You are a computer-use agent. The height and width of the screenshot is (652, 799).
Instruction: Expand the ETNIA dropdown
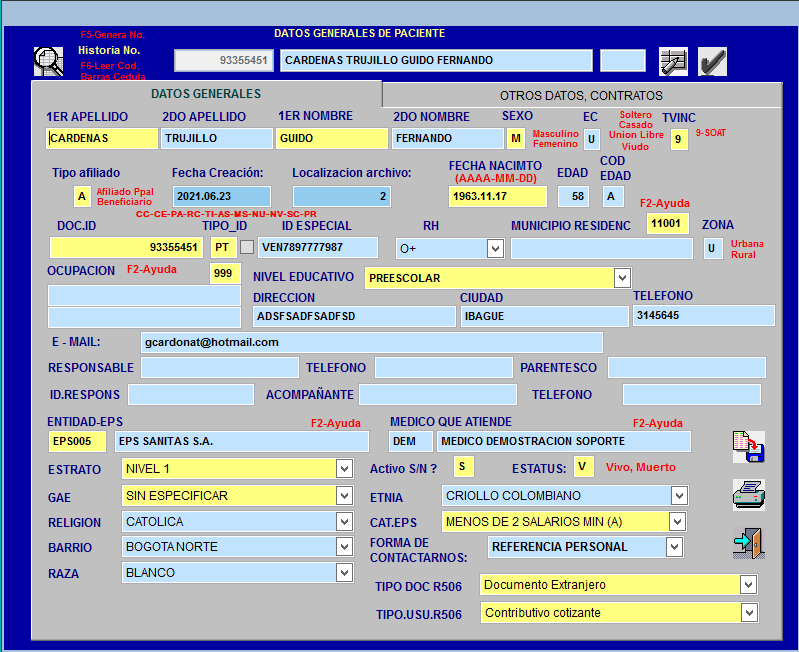(x=679, y=495)
